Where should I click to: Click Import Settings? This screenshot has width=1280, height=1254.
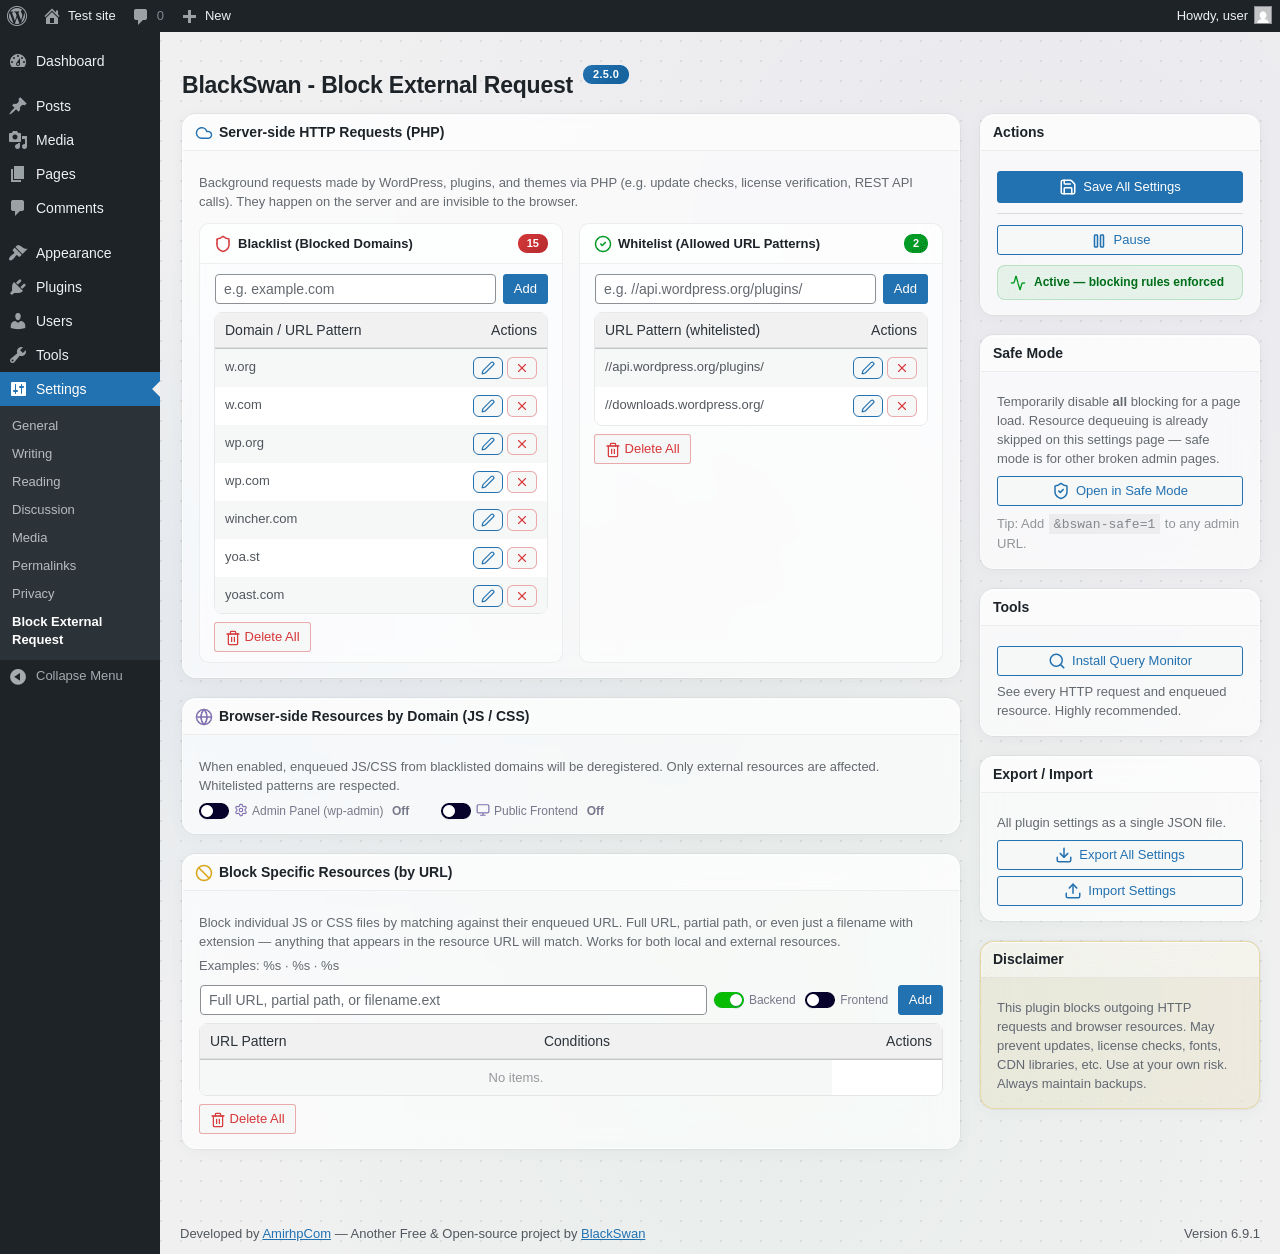[x=1120, y=891]
